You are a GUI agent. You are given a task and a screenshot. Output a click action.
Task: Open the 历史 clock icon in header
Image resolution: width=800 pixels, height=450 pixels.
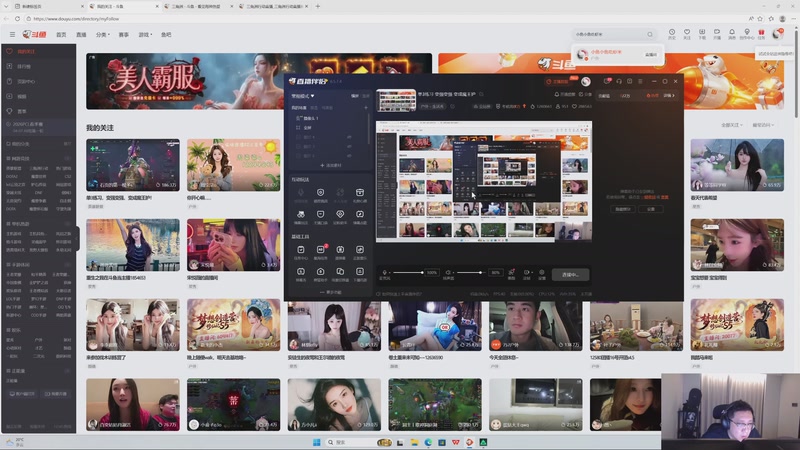(x=672, y=34)
